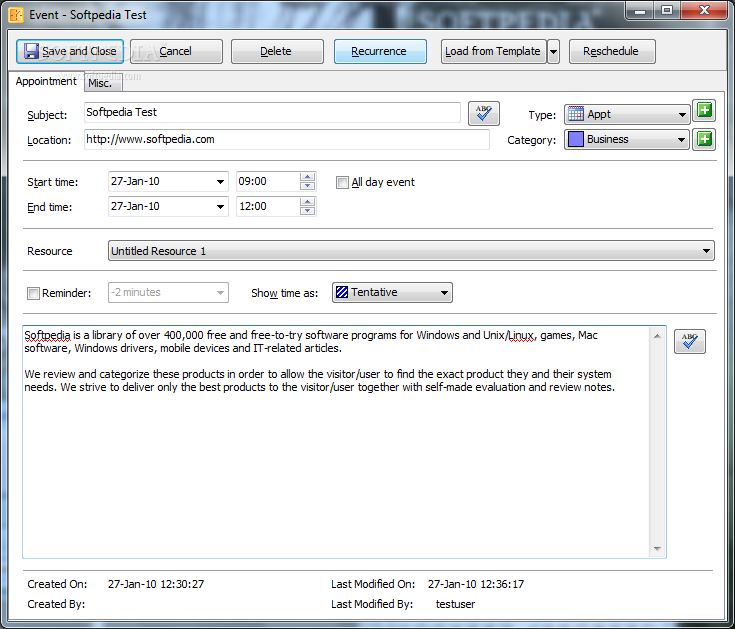The width and height of the screenshot is (735, 629).
Task: Click the Tentative striped pattern icon
Action: (x=342, y=292)
